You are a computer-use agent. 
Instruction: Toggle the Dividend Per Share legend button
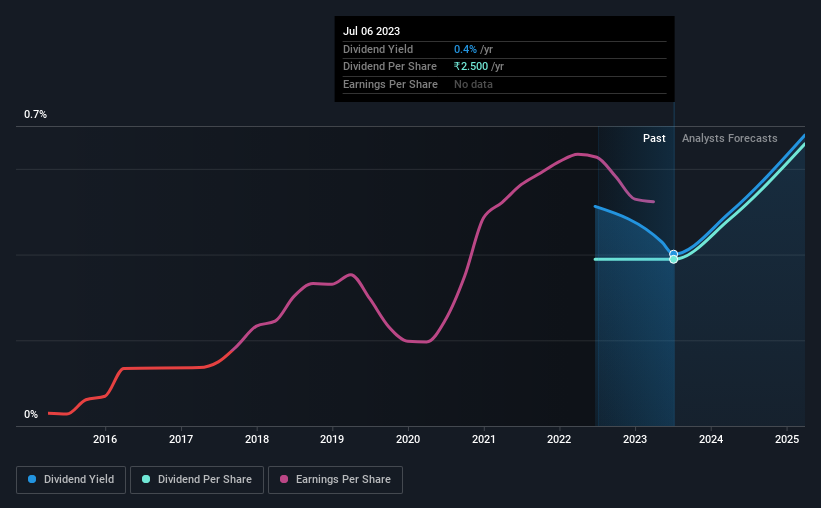(197, 480)
